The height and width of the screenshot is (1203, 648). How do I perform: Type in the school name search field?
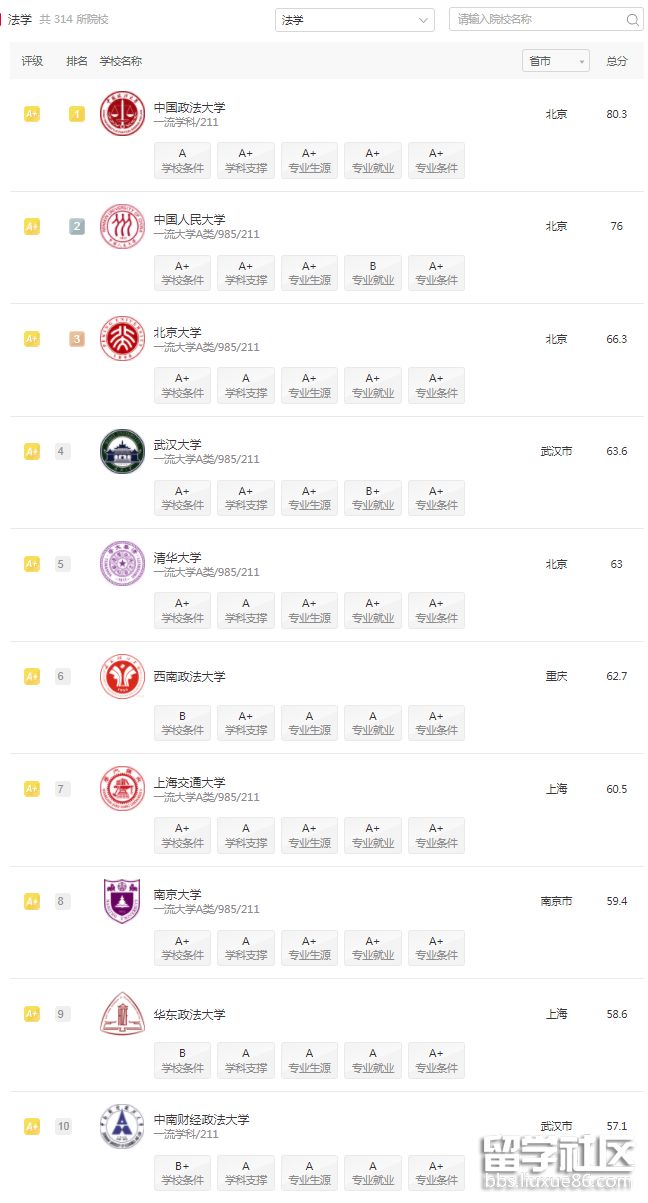(535, 20)
